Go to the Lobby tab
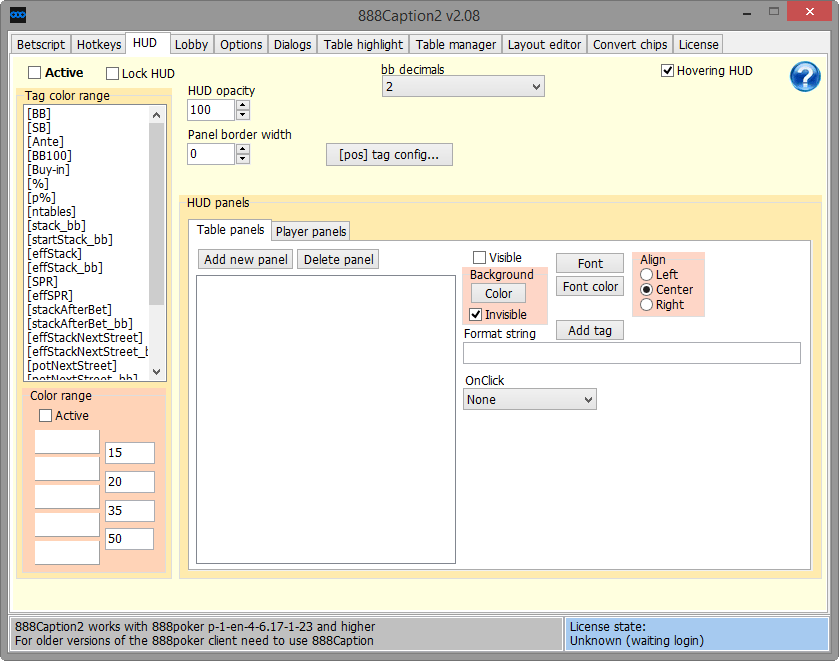Viewport: 839px width, 661px height. [192, 44]
